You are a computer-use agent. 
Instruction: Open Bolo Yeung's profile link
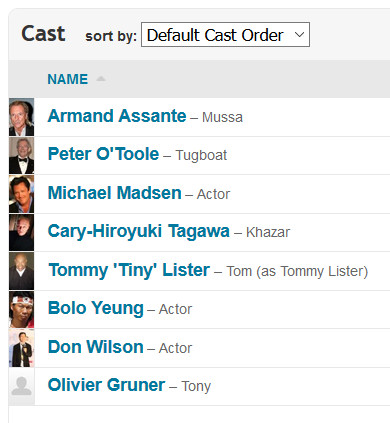pos(96,308)
